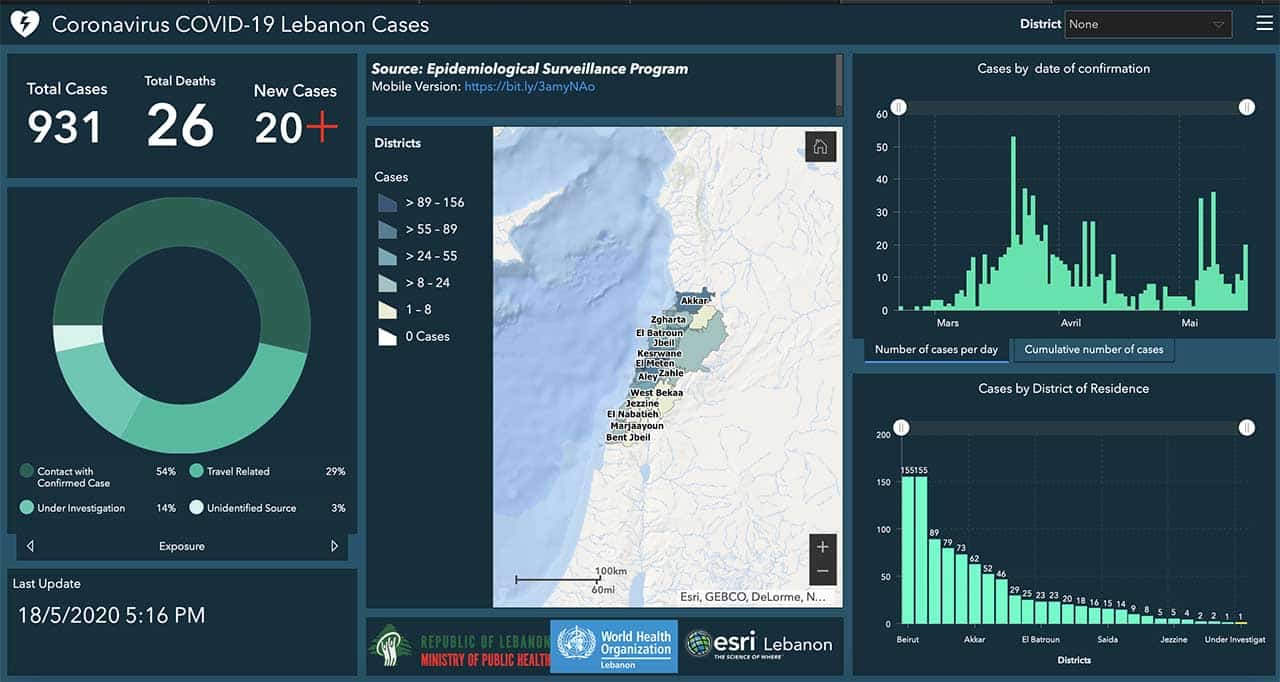Toggle Under Investigation legend entry
The width and height of the screenshot is (1280, 682).
tap(81, 508)
